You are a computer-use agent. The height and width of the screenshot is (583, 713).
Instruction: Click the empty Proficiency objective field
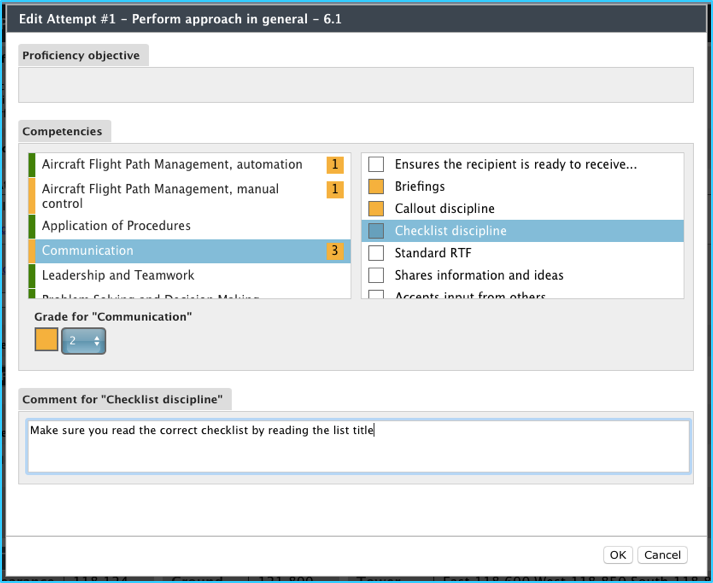[356, 85]
